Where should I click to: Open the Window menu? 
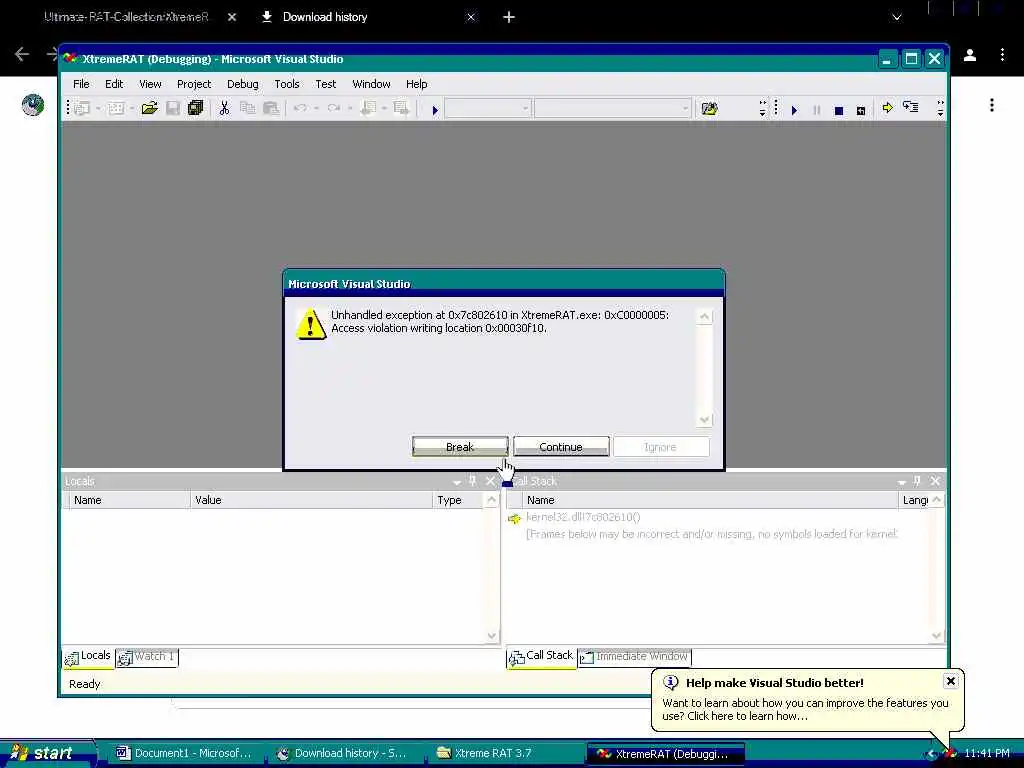point(371,84)
